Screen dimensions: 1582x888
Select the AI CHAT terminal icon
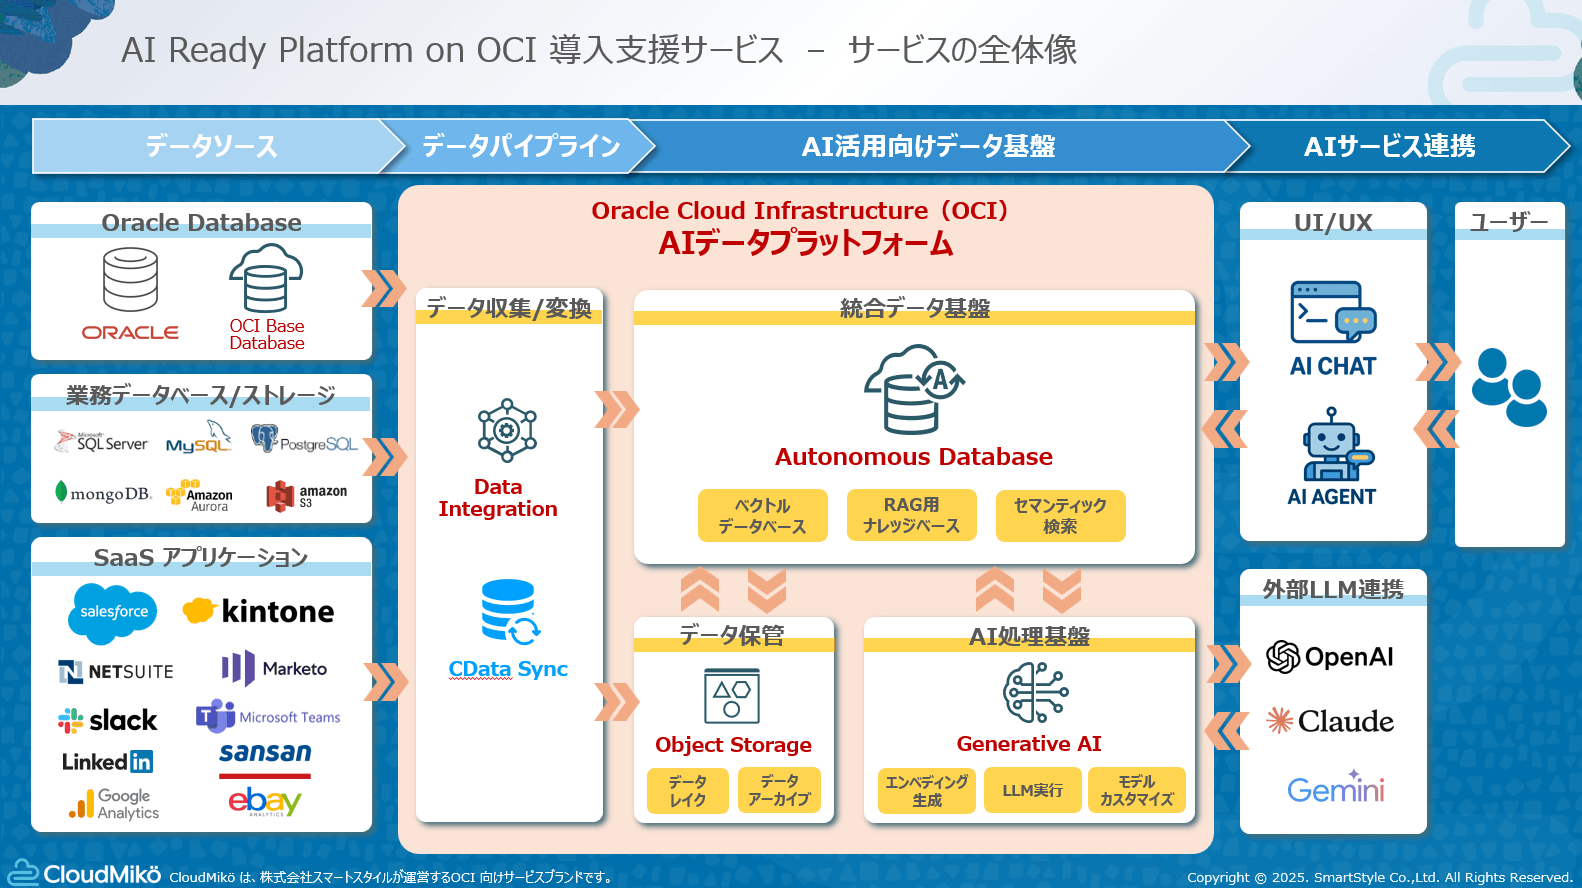[x=1333, y=313]
